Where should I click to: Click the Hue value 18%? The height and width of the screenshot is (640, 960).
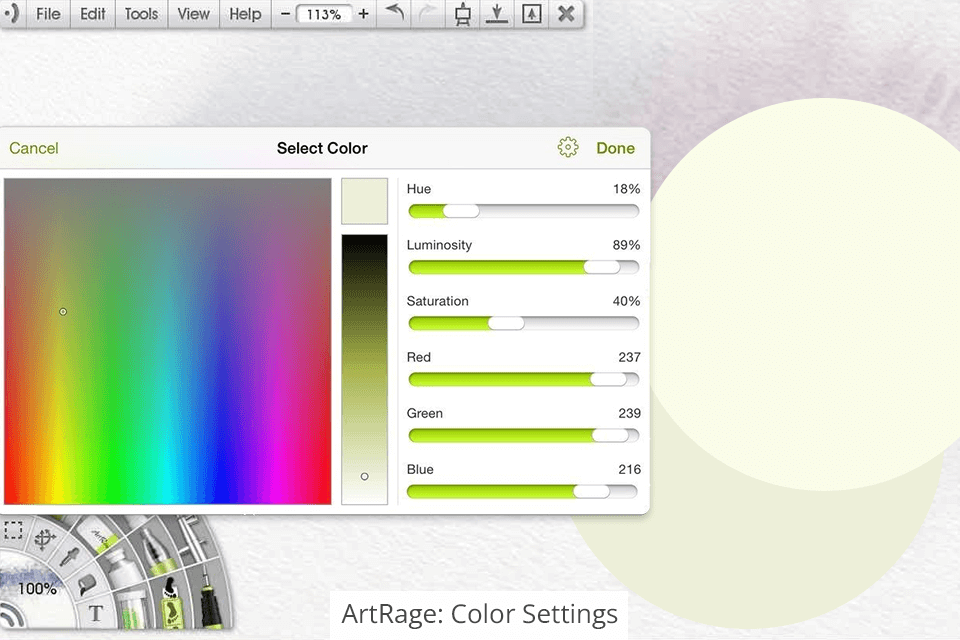click(626, 189)
